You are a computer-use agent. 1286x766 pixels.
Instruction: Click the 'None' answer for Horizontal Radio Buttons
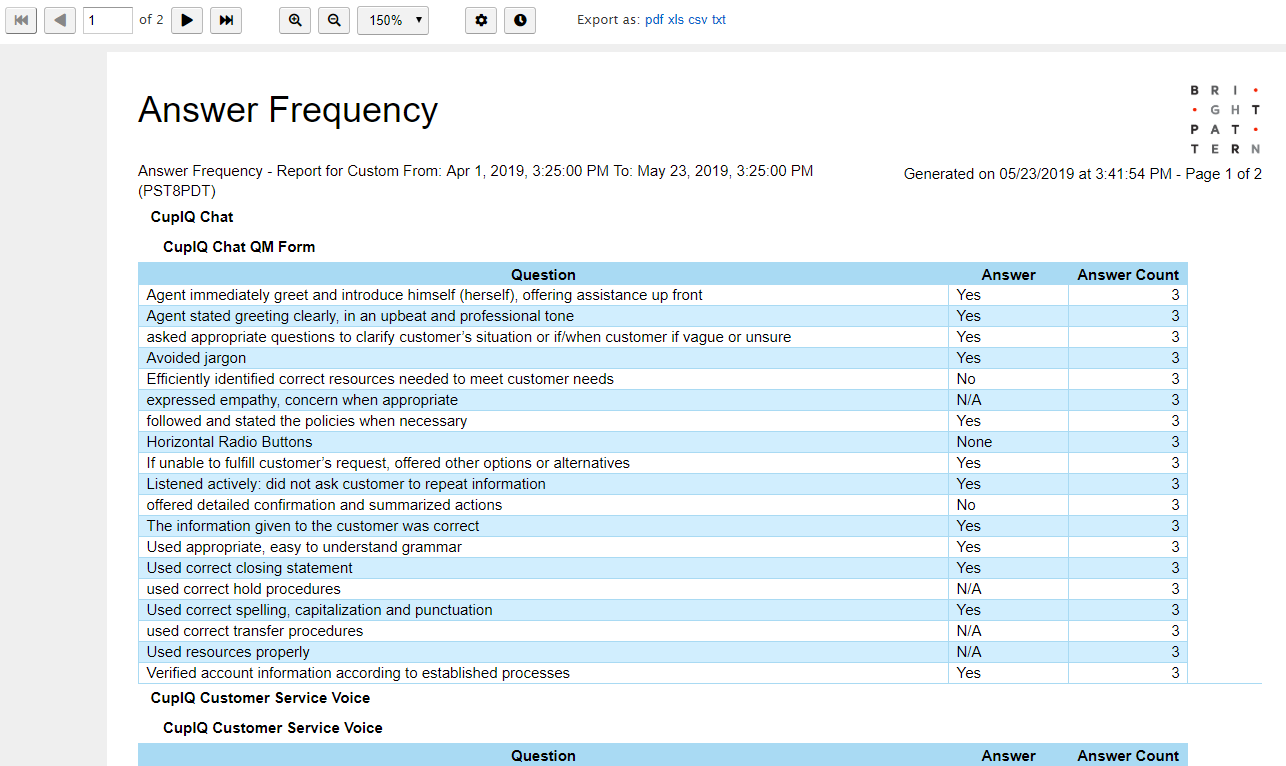[x=974, y=442]
